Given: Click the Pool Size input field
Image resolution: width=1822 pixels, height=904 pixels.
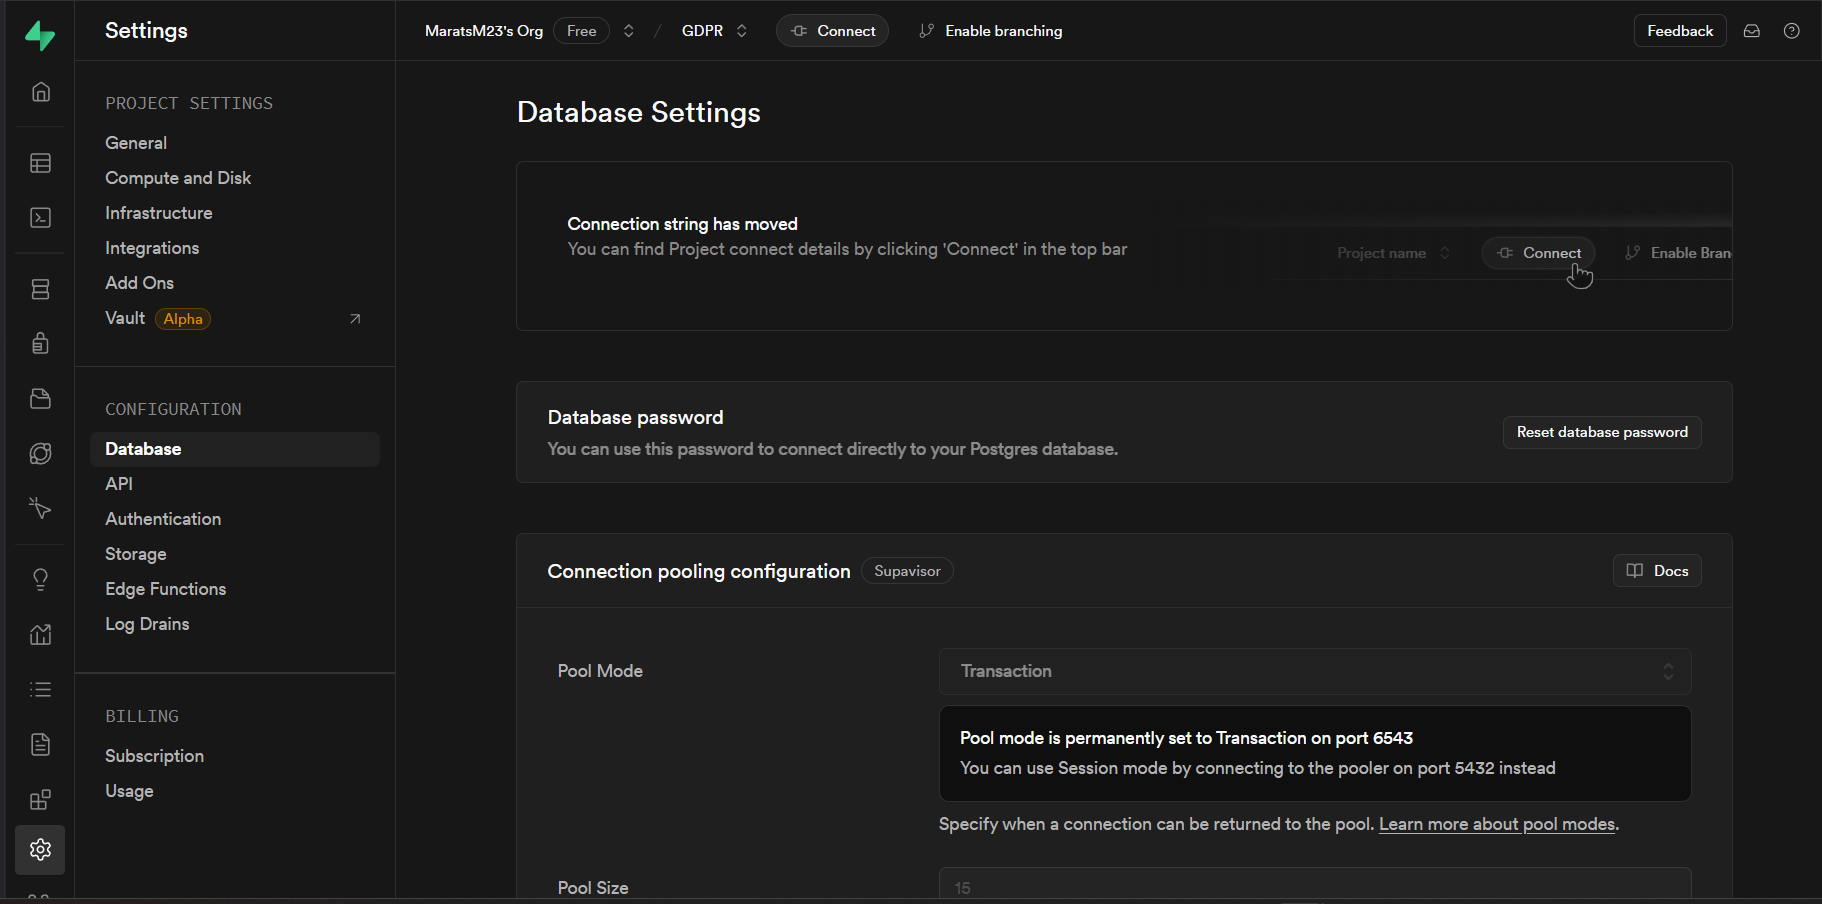Looking at the screenshot, I should [1314, 886].
